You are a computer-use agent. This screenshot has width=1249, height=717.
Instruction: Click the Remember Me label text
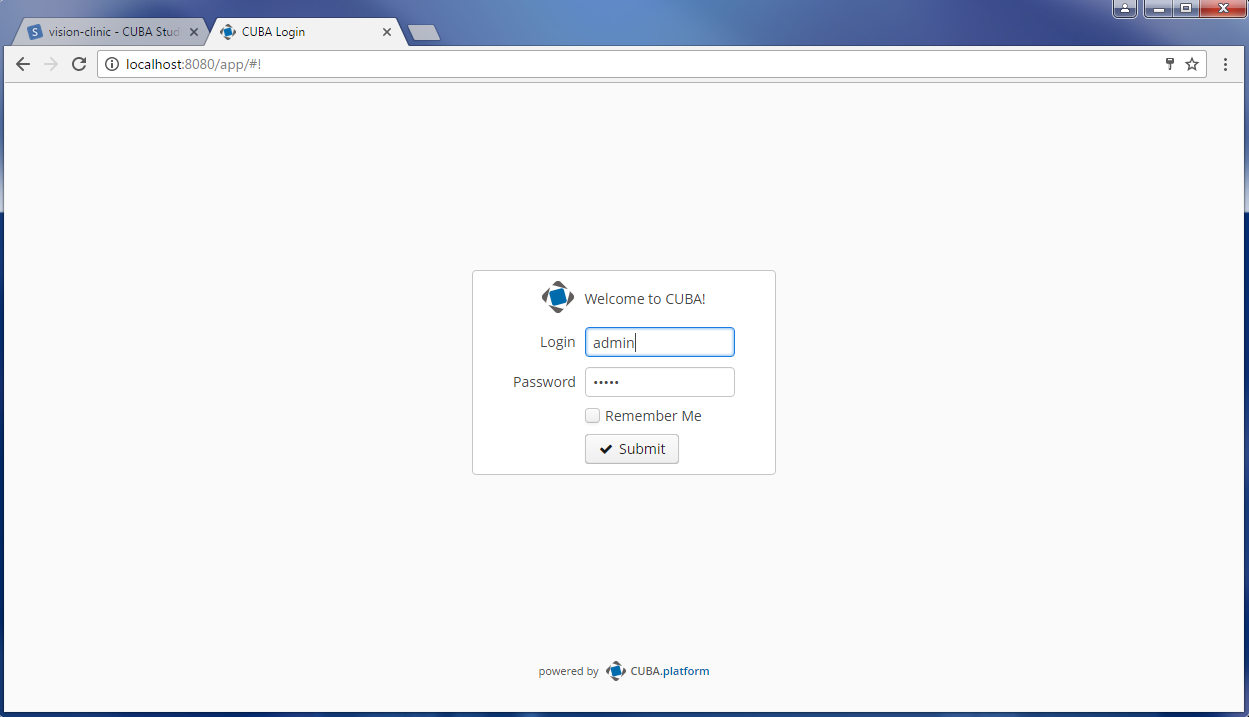653,416
